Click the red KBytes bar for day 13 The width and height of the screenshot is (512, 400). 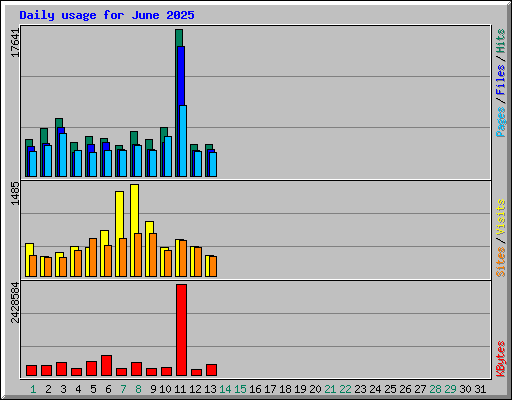click(x=211, y=370)
